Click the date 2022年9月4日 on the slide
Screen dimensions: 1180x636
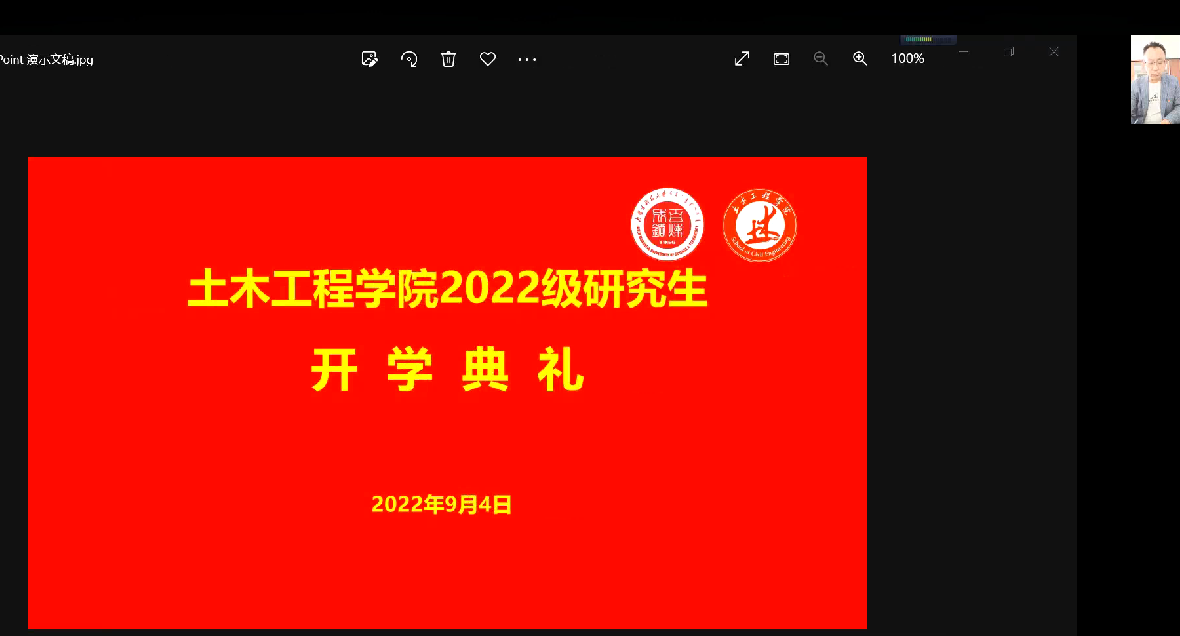point(441,504)
